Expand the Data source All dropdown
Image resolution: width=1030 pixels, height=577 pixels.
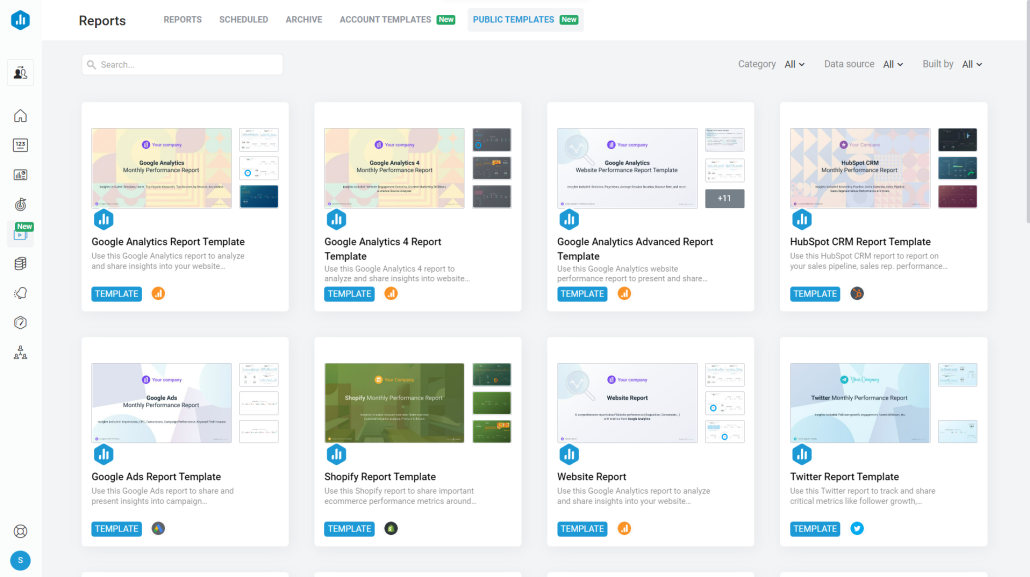coord(893,64)
